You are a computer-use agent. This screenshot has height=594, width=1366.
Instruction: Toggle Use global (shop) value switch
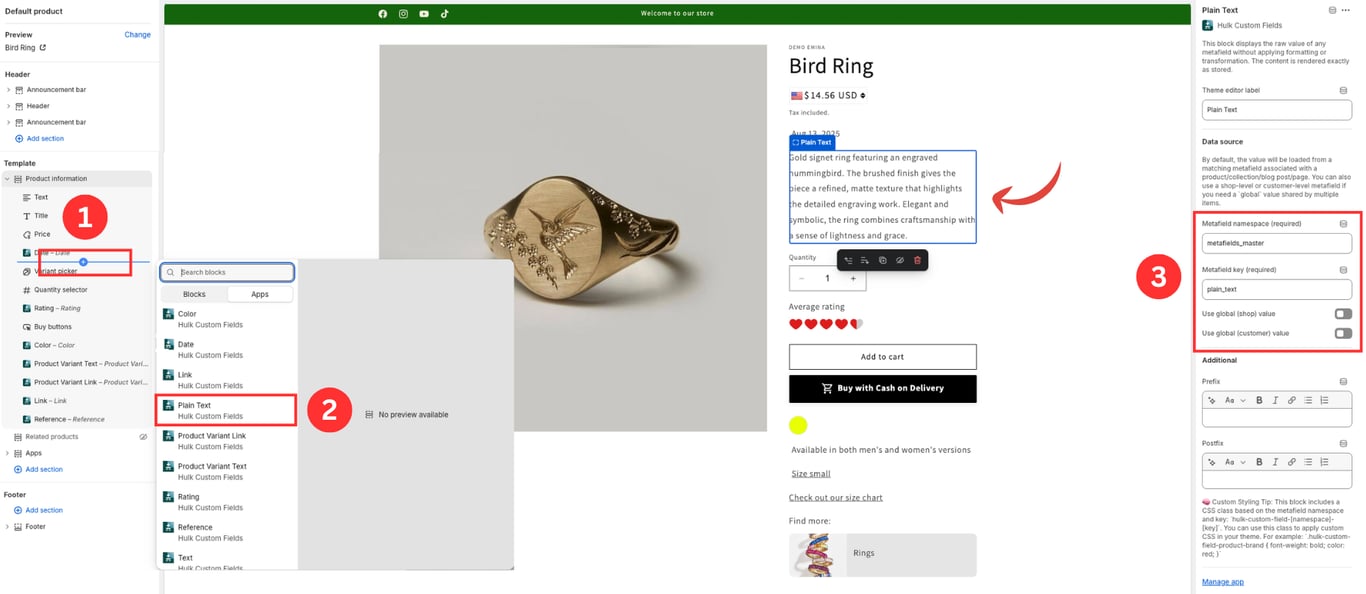coord(1343,314)
